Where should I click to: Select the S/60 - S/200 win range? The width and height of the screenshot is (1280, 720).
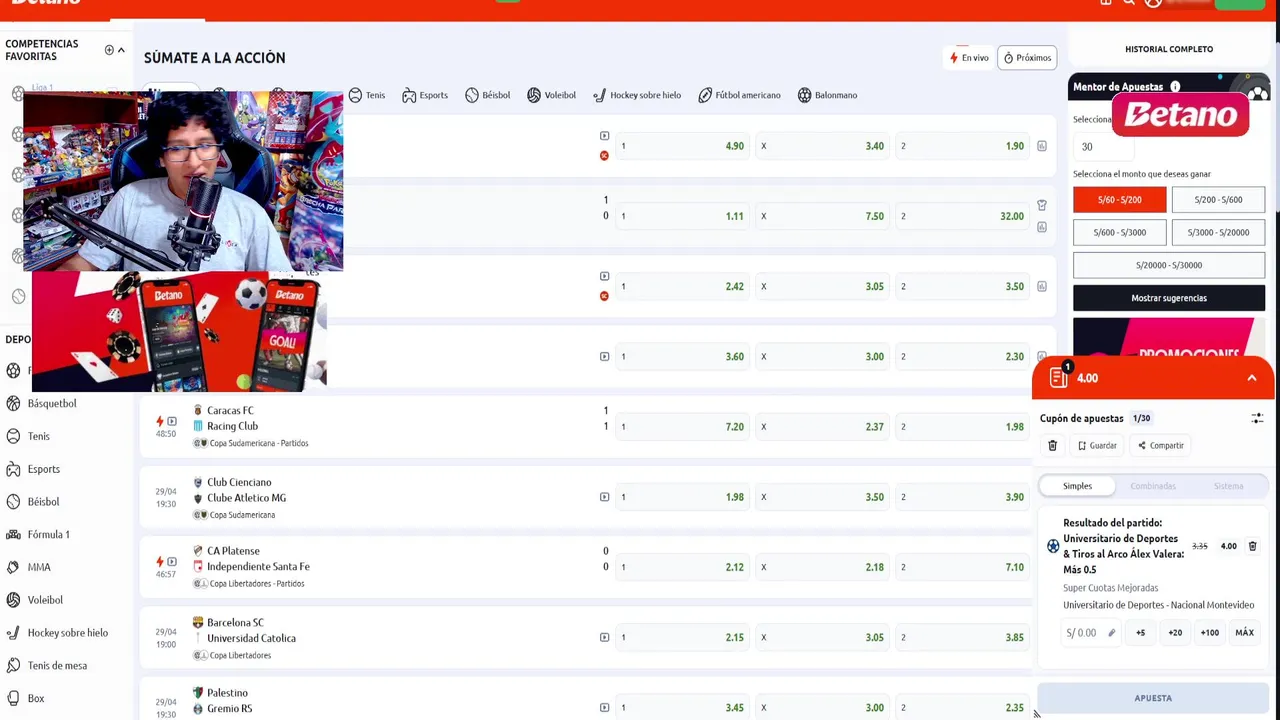(x=1119, y=200)
